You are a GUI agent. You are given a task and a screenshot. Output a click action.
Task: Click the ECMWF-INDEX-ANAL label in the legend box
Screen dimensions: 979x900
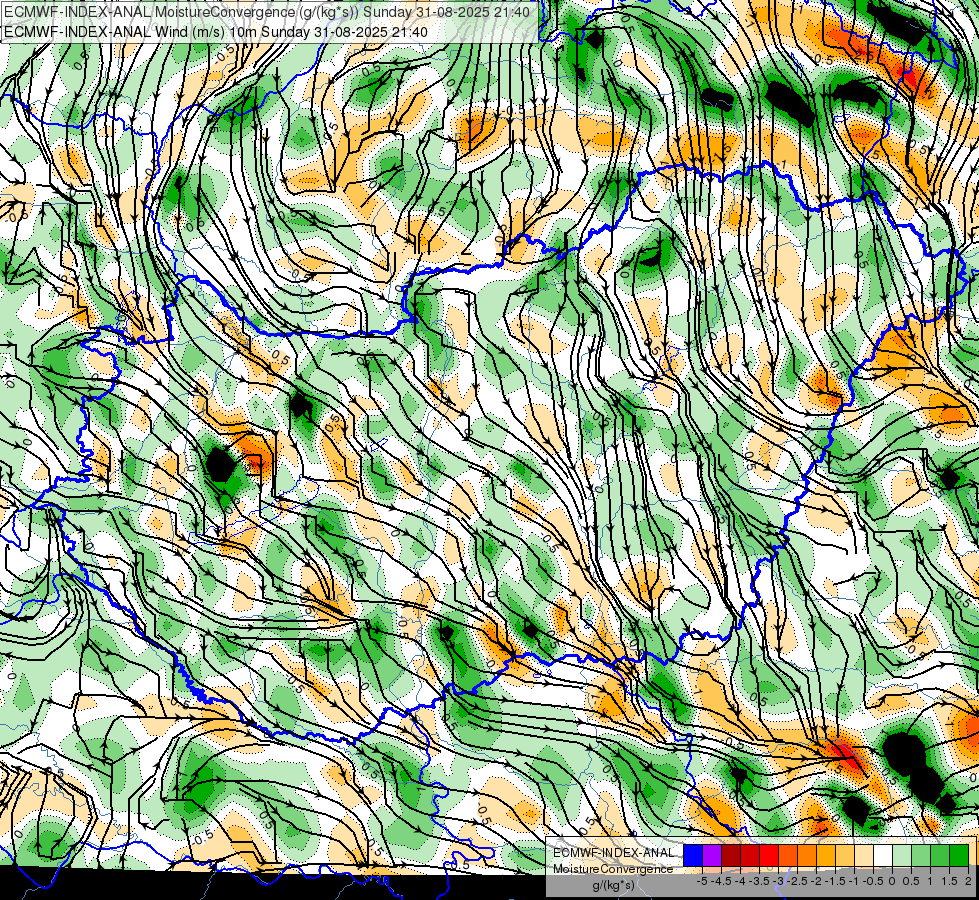coord(614,853)
